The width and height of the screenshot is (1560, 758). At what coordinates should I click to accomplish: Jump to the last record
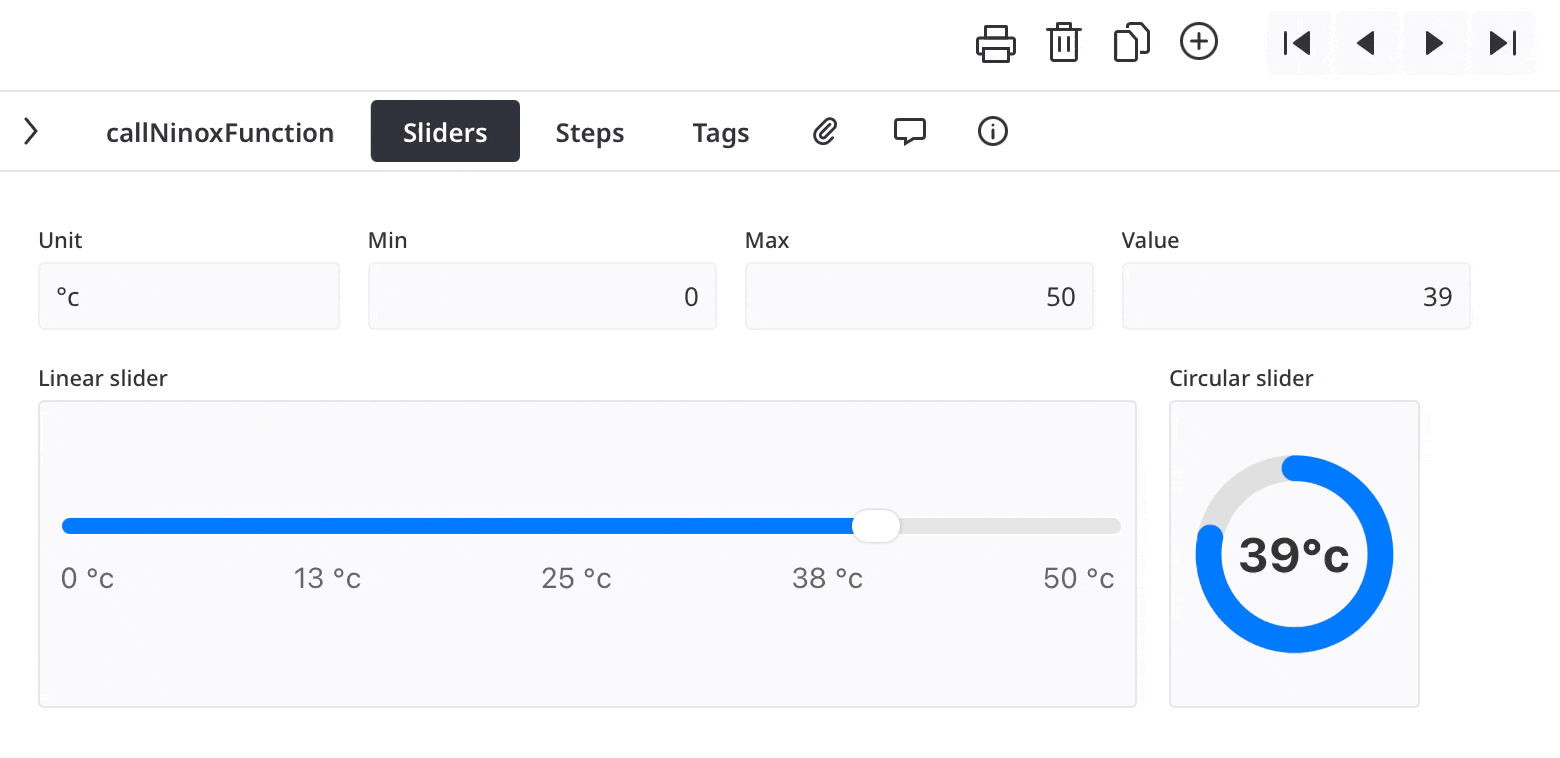pos(1502,43)
